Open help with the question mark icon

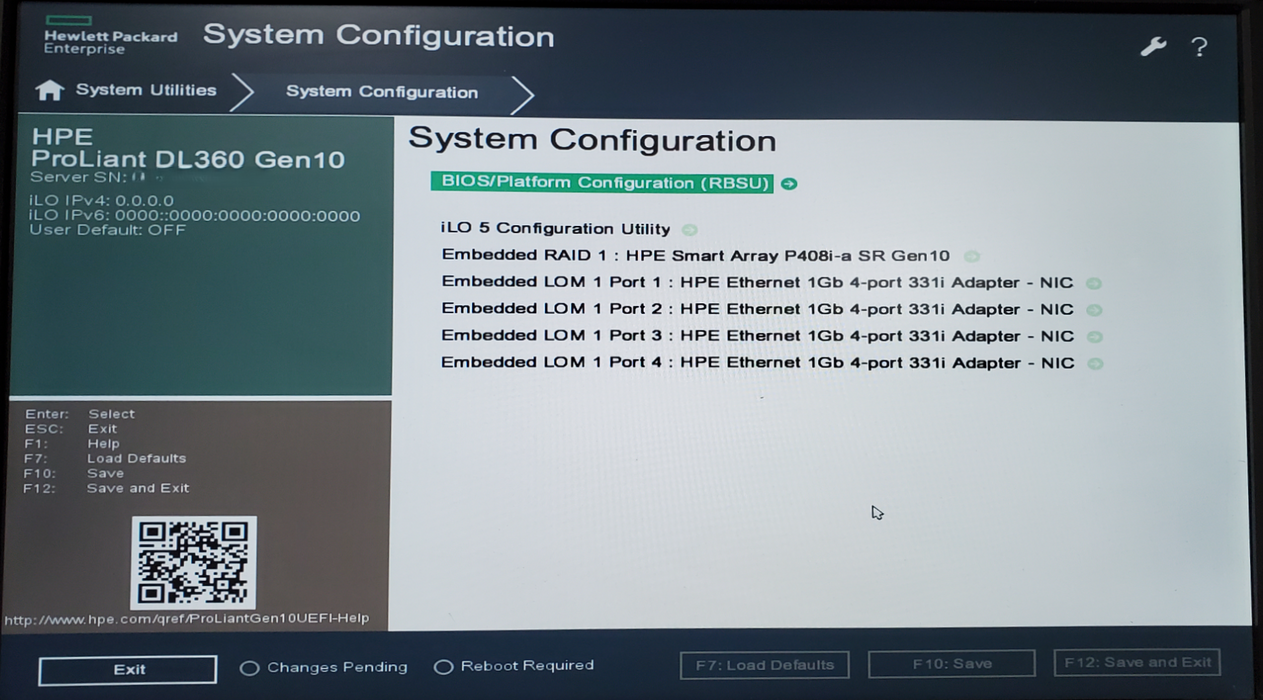(1199, 47)
